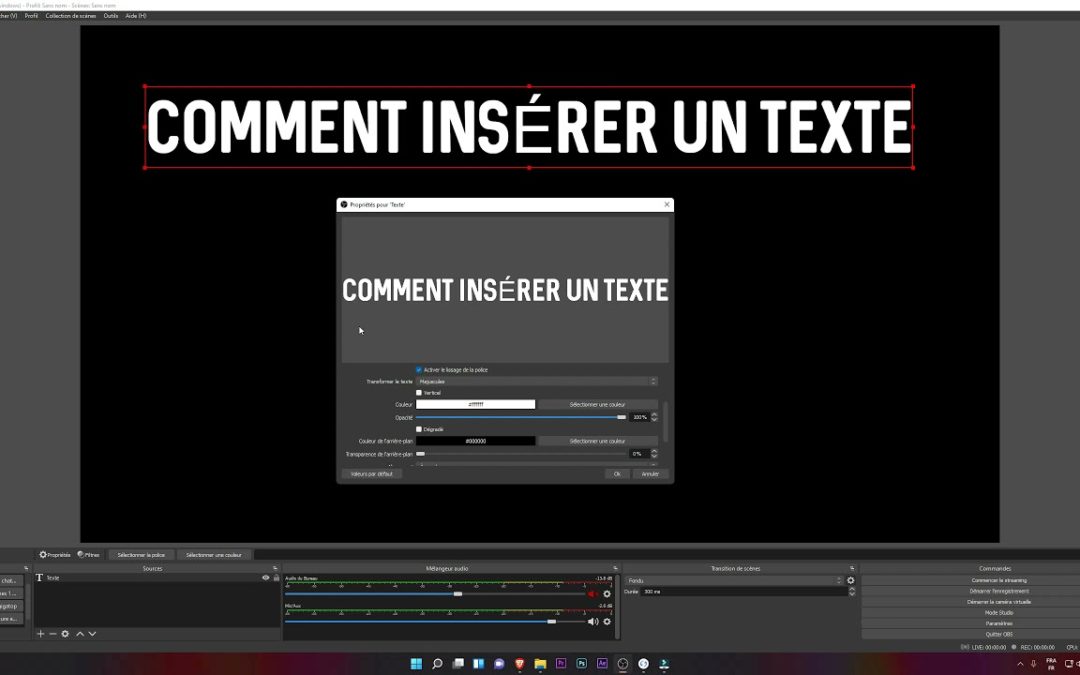
Task: Hide the Texte source with the eye toggle
Action: click(x=265, y=577)
